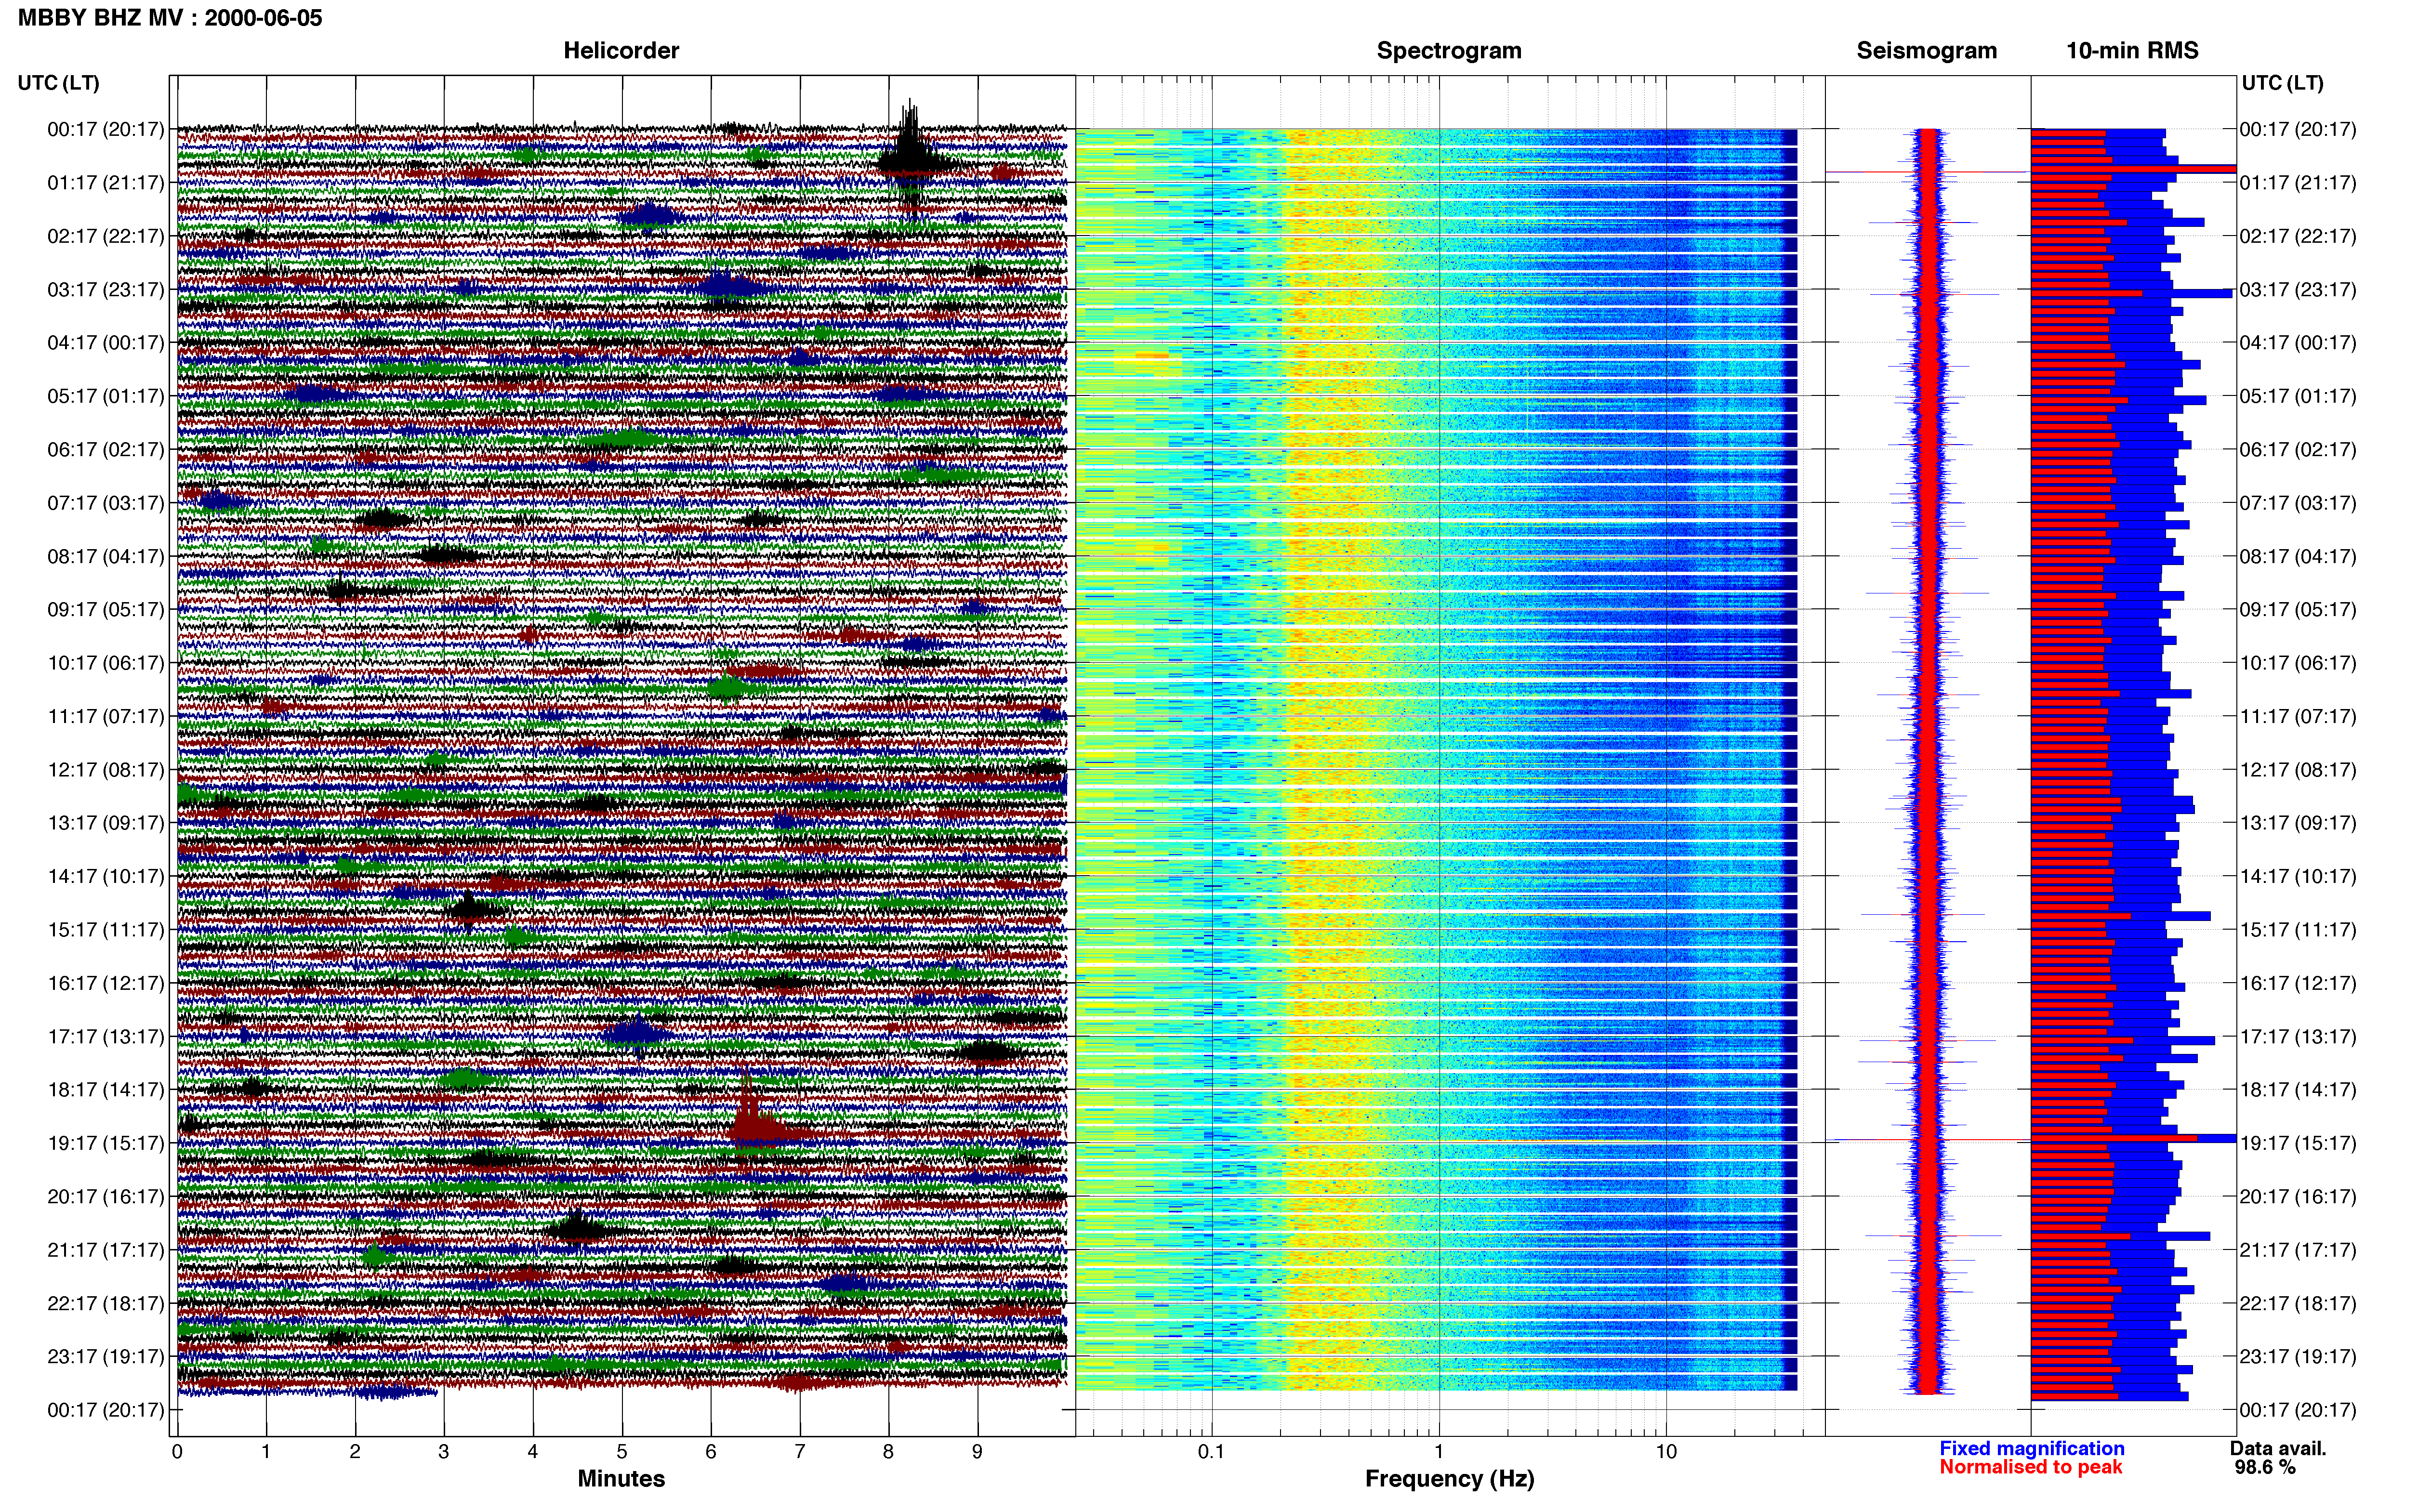Select Helicorder-side time label '16:17 (12:17)'
The height and width of the screenshot is (1512, 2418).
[106, 984]
